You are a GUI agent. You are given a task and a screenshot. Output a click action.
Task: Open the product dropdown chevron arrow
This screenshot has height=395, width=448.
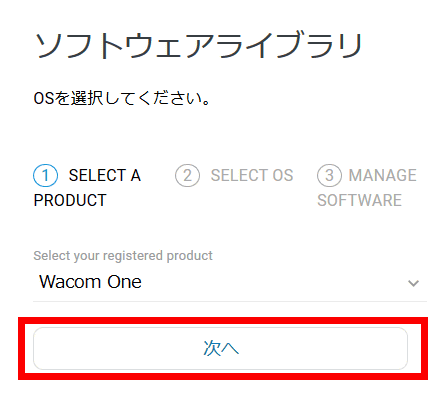(x=413, y=283)
